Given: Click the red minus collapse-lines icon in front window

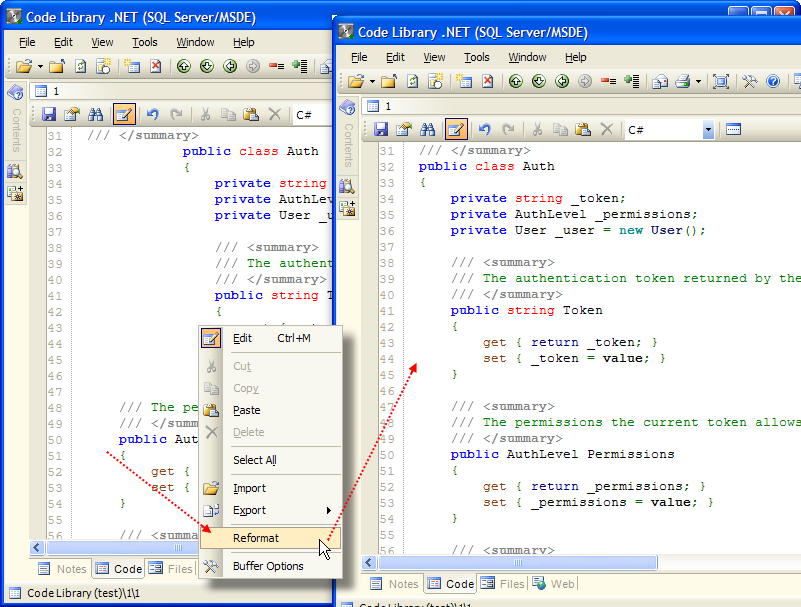Looking at the screenshot, I should [x=608, y=81].
